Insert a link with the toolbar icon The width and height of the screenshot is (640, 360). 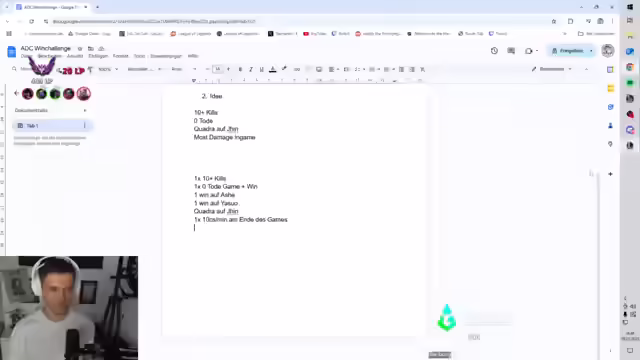click(x=297, y=69)
